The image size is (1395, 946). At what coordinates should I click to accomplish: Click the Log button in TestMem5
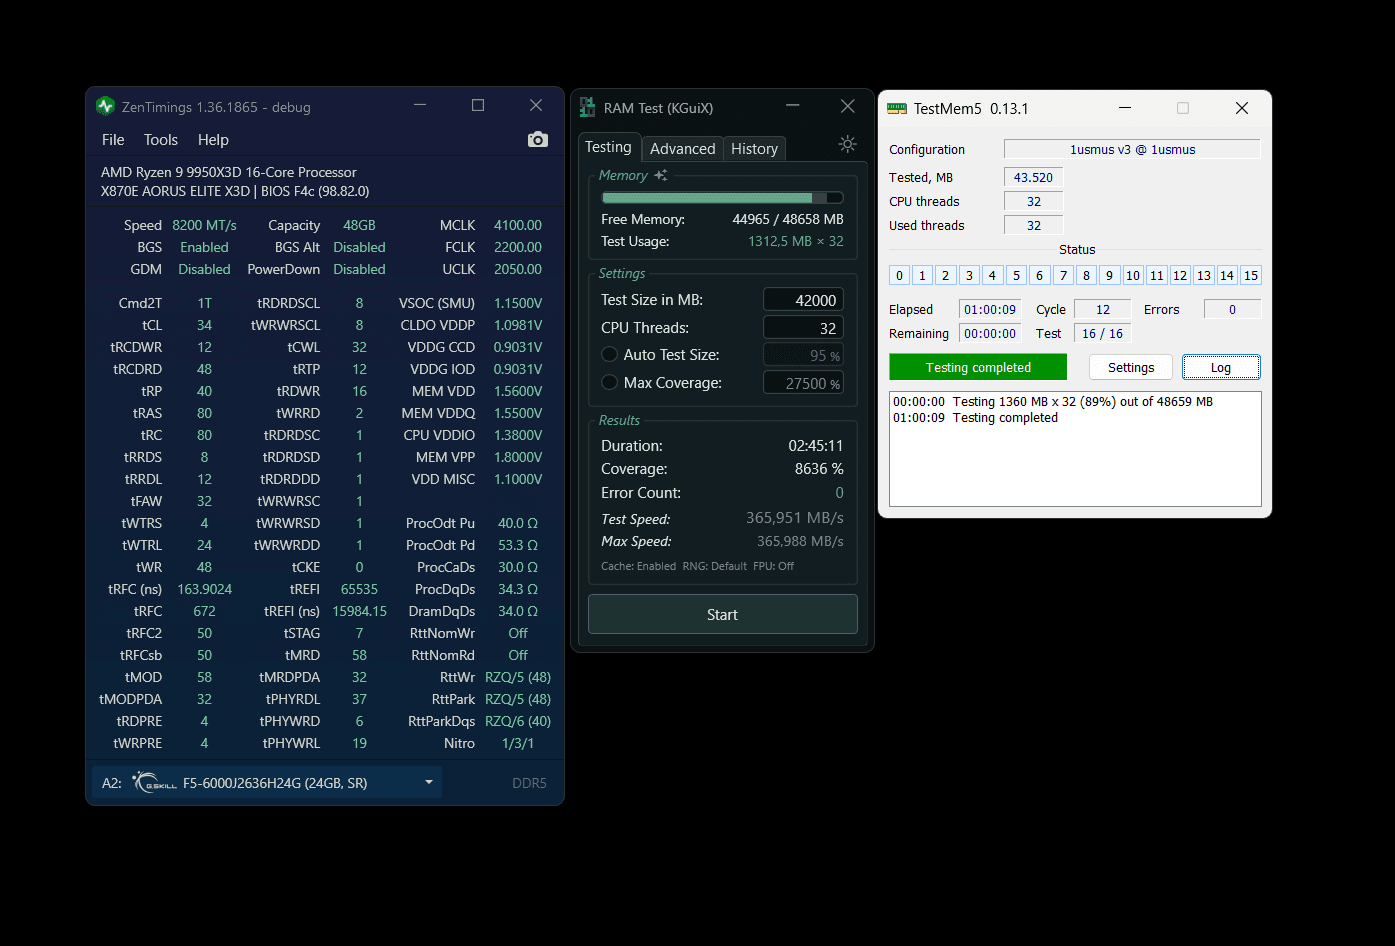(1221, 367)
